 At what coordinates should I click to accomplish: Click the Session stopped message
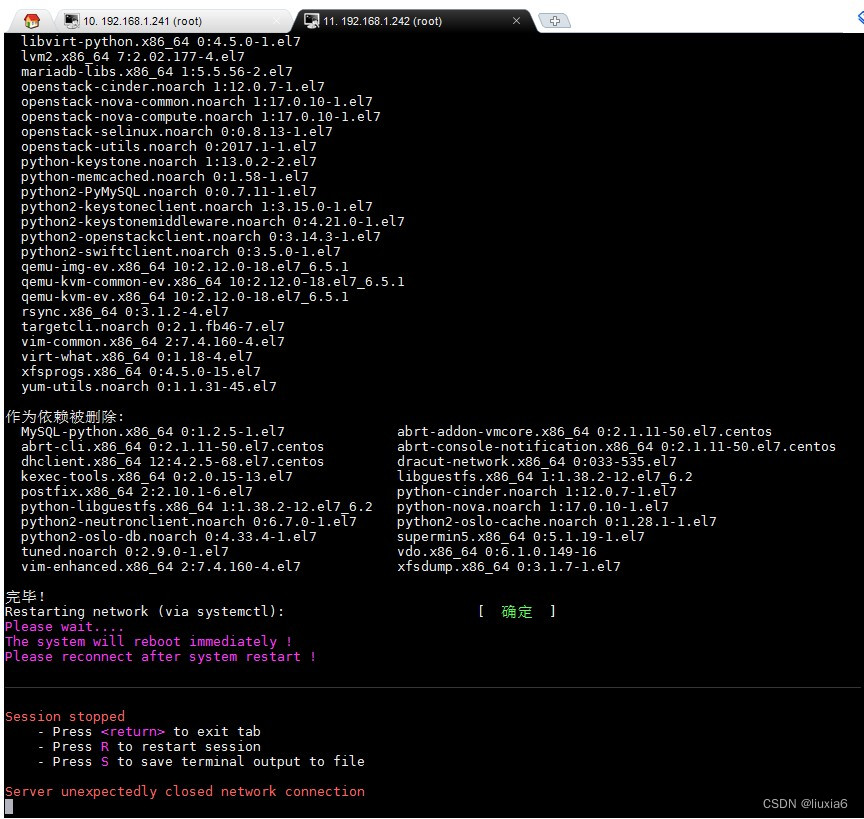tap(65, 716)
